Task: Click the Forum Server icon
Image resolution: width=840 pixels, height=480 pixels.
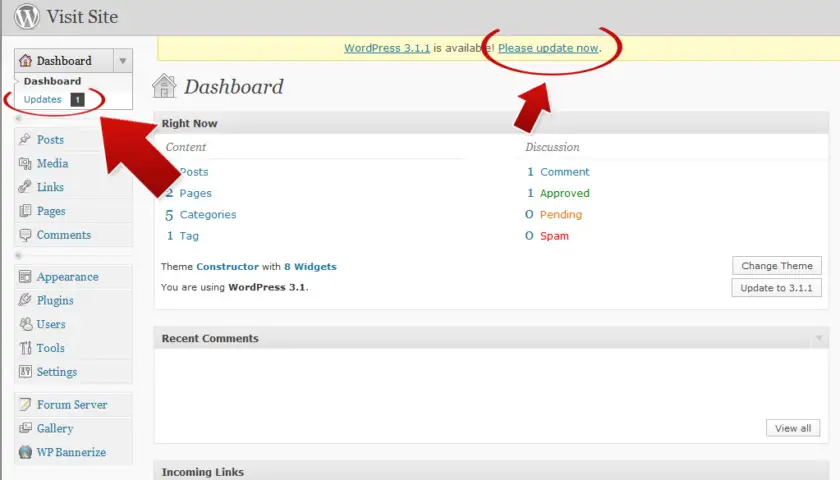Action: 25,404
